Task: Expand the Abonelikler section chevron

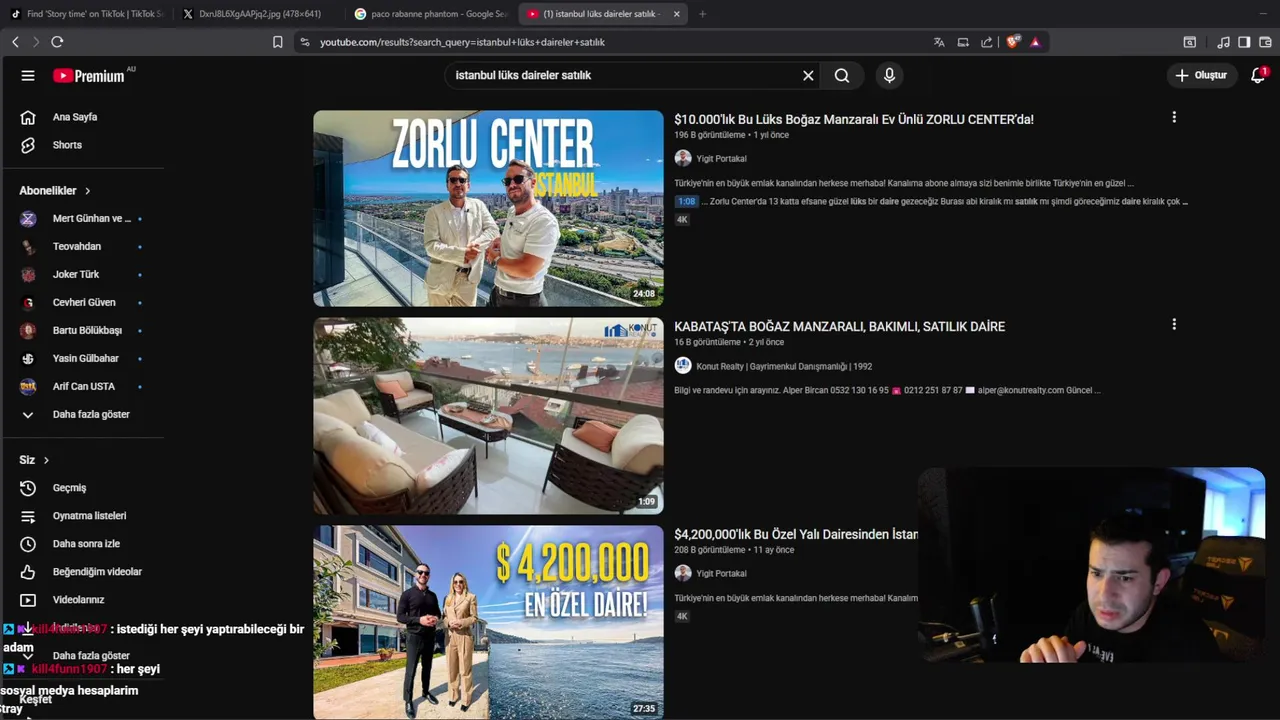Action: pyautogui.click(x=87, y=190)
